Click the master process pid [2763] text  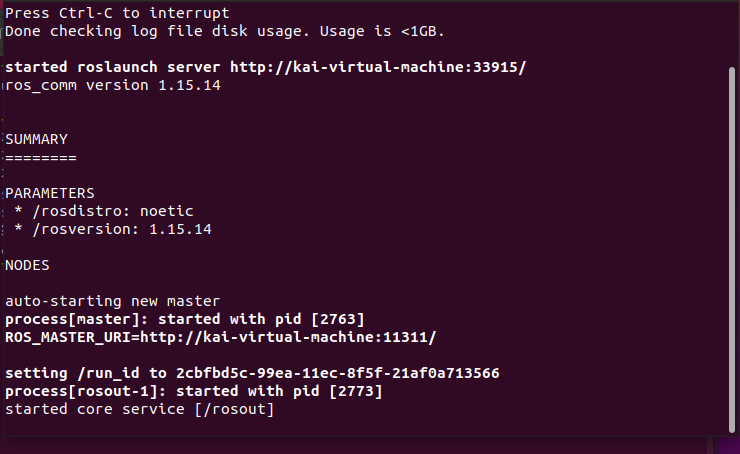coord(338,319)
